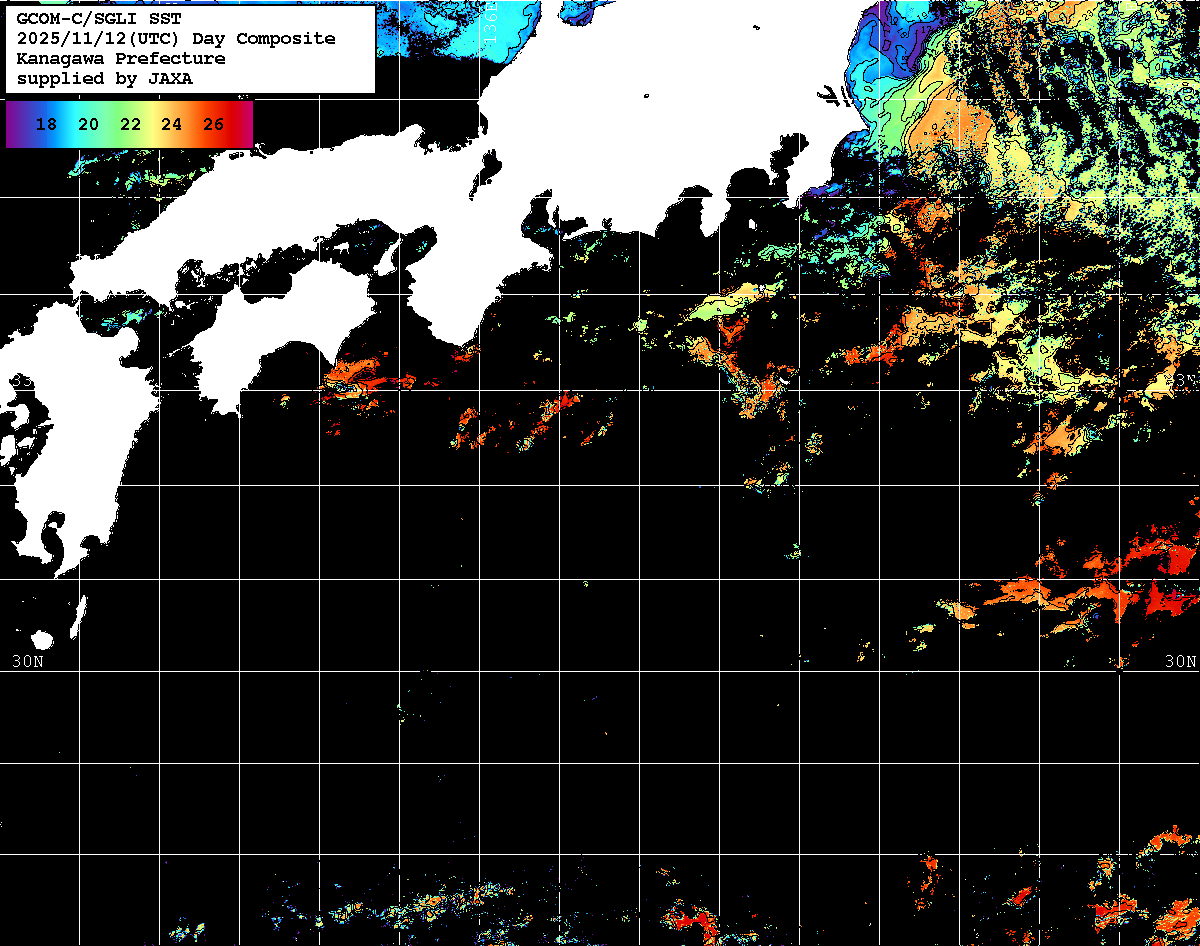This screenshot has height=946, width=1200.
Task: Click the purple left end of color bar
Action: (14, 125)
